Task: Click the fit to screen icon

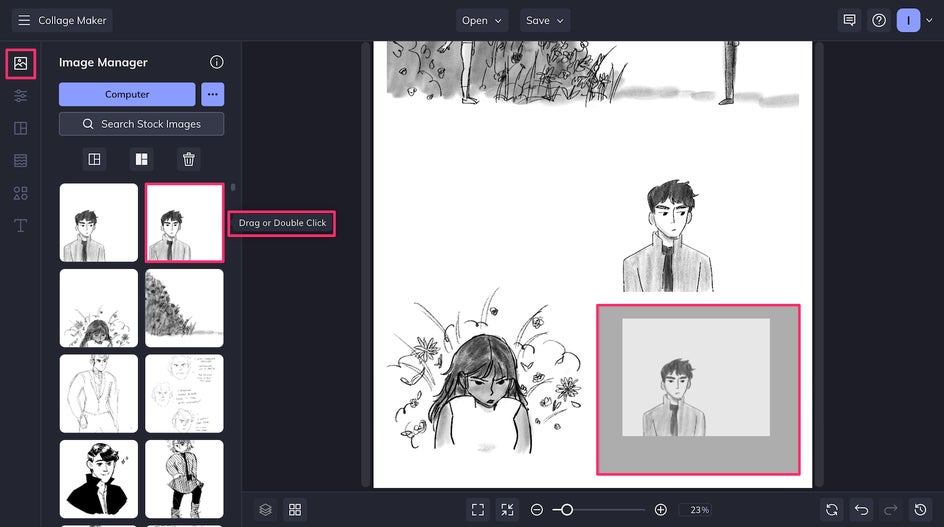Action: coord(478,510)
